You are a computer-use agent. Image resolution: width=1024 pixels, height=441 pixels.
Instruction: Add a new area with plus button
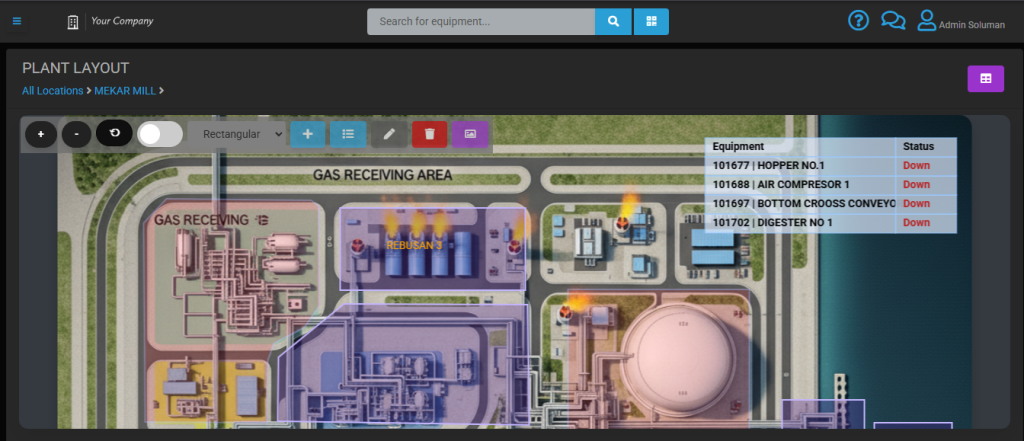(307, 134)
